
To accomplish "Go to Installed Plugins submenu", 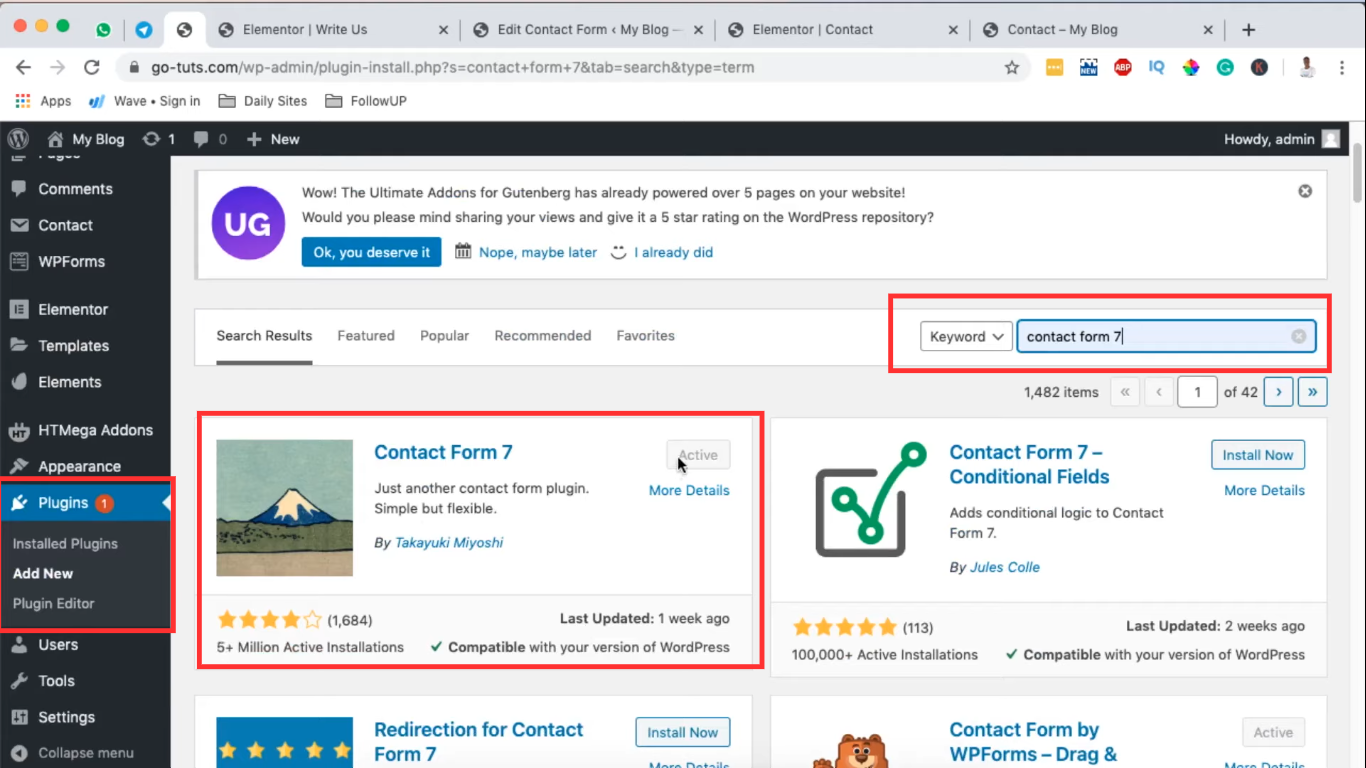I will coord(65,544).
